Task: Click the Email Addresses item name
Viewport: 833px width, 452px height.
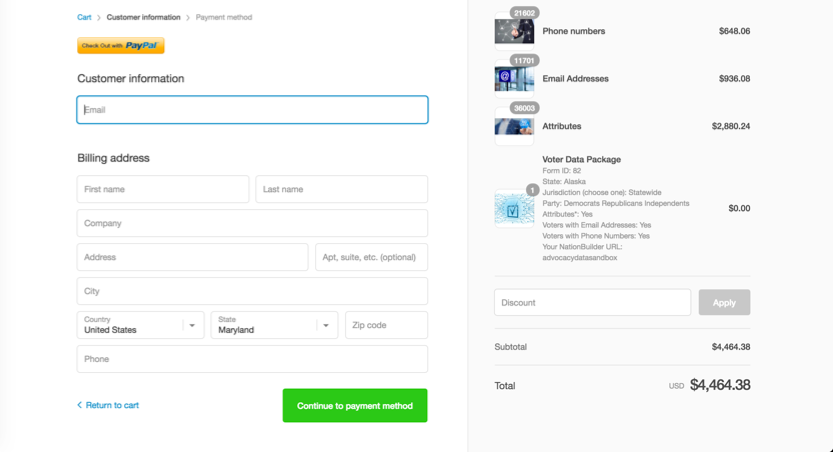Action: click(x=575, y=79)
